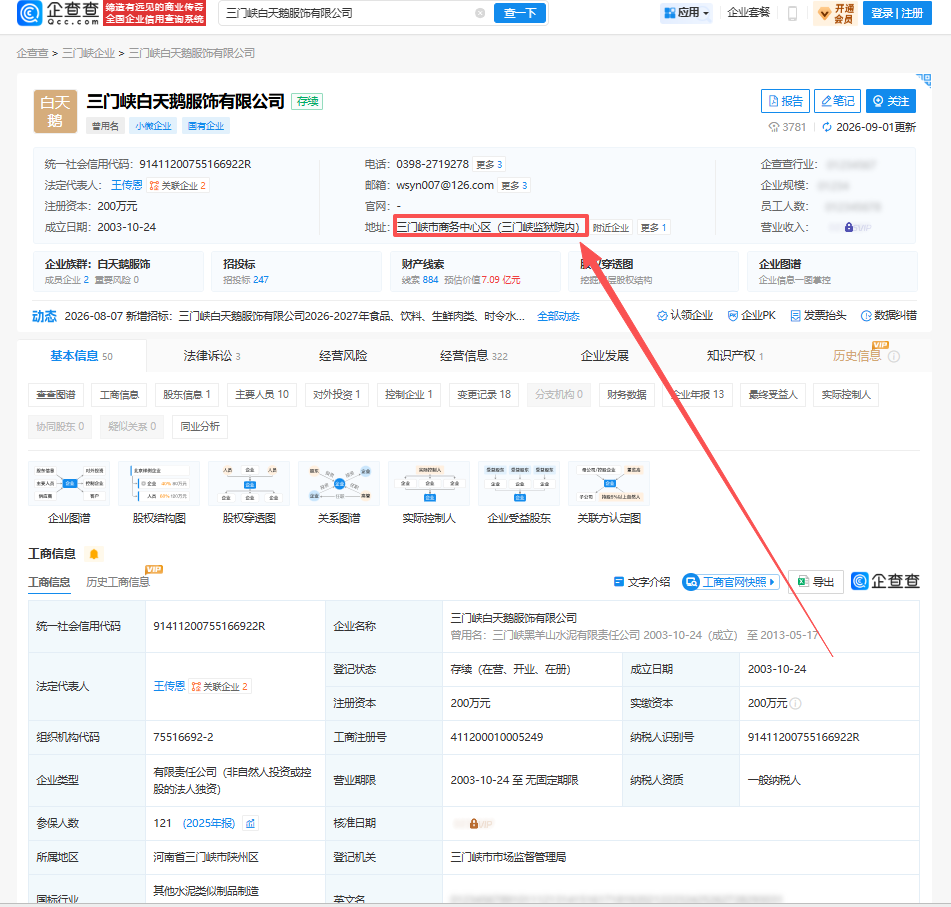Image resolution: width=951 pixels, height=907 pixels.
Task: Open 关联企业 2 tag in header
Action: tap(178, 186)
